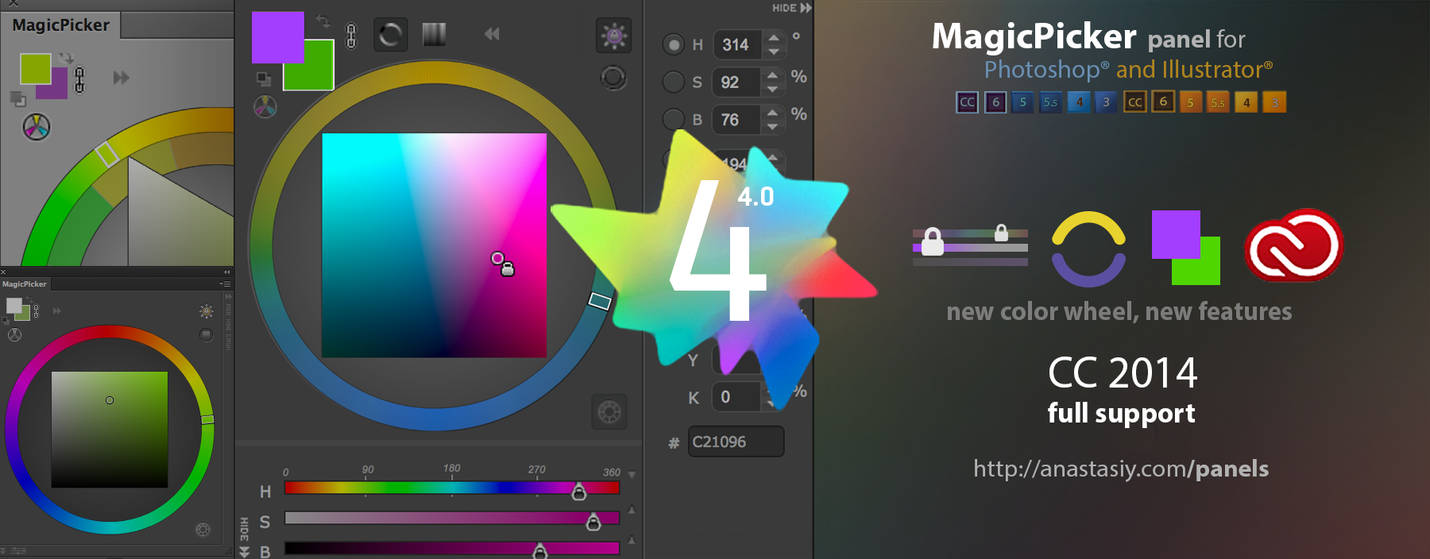
Task: Reset default colors icon in light panel
Action: 17,98
